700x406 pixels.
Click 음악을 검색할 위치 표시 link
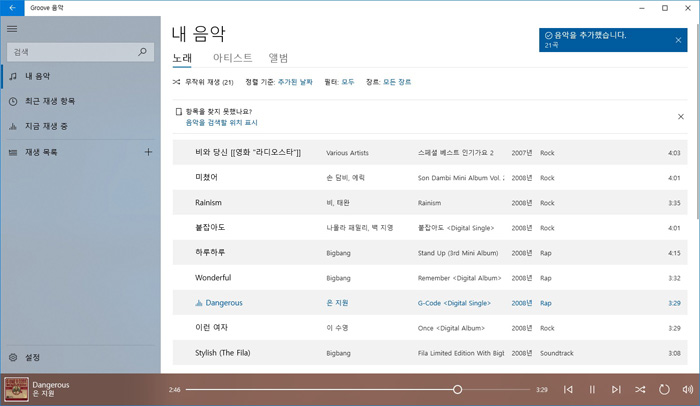[x=221, y=123]
